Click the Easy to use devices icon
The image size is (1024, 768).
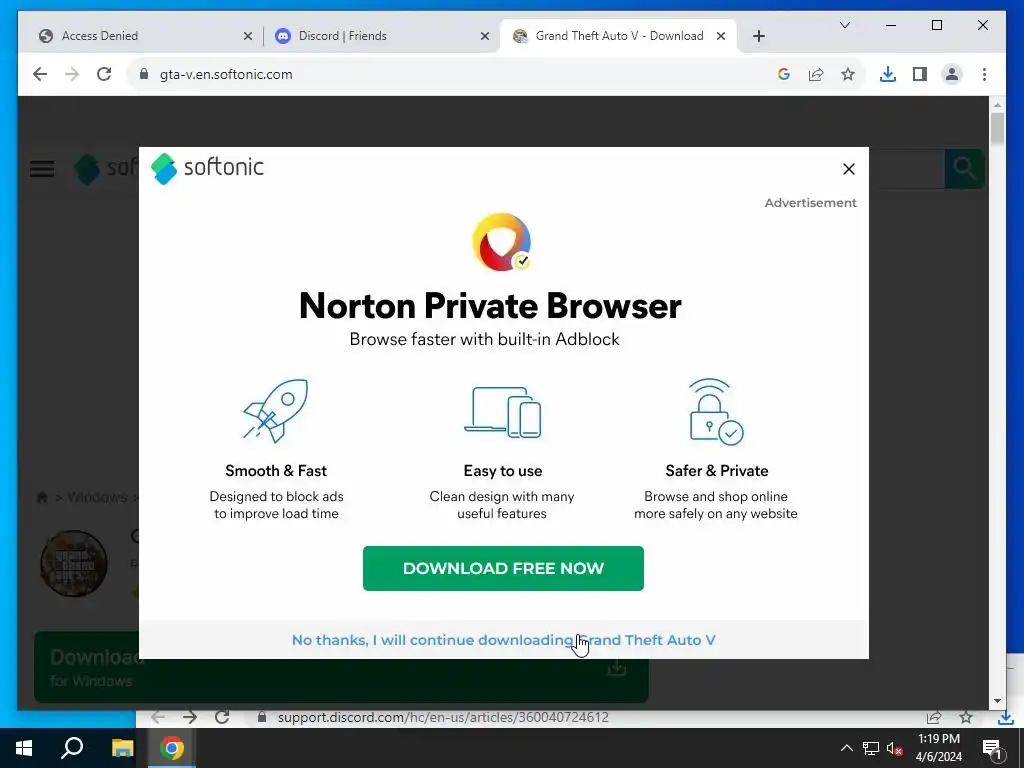tap(502, 412)
